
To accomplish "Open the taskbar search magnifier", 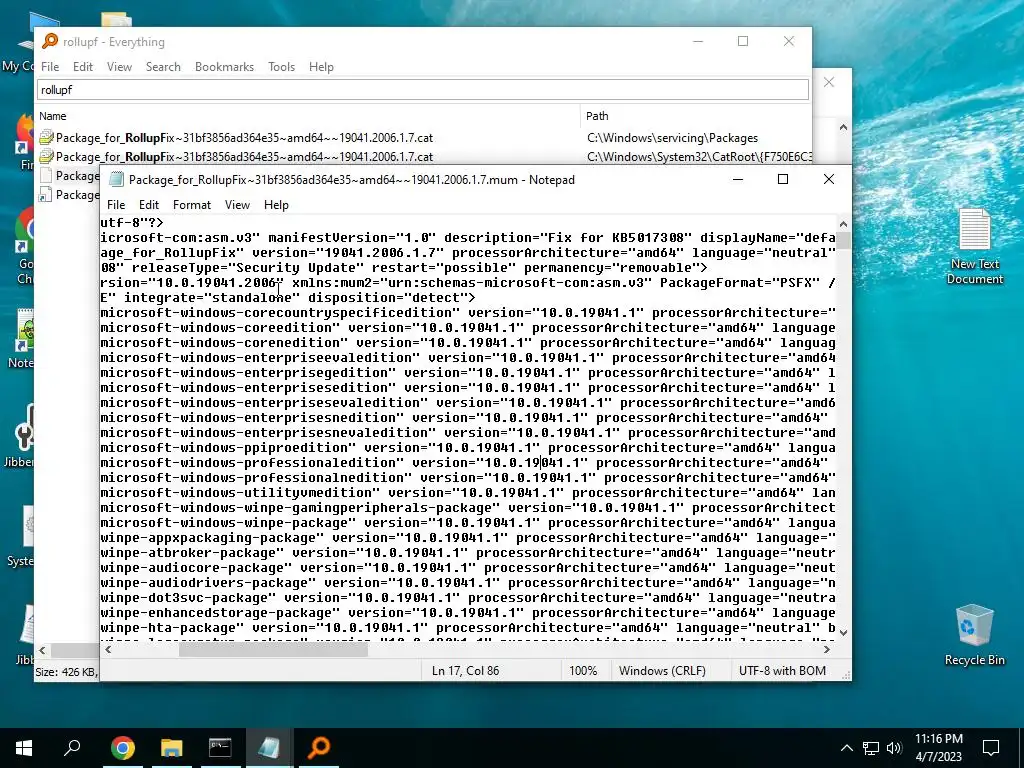I will point(72,747).
